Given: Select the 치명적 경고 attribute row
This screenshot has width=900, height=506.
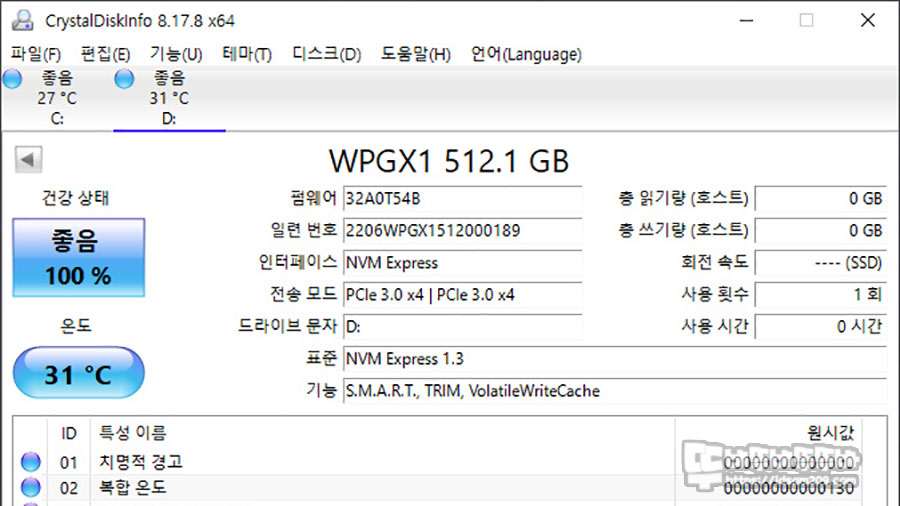Looking at the screenshot, I should 437,462.
